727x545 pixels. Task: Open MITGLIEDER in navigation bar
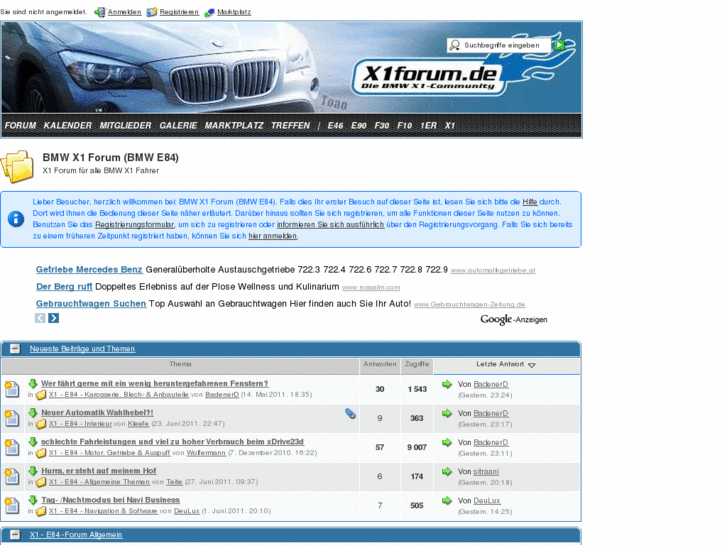(125, 126)
